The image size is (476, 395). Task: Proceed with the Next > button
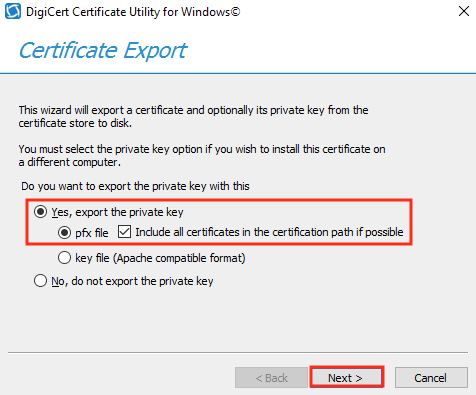(x=347, y=378)
